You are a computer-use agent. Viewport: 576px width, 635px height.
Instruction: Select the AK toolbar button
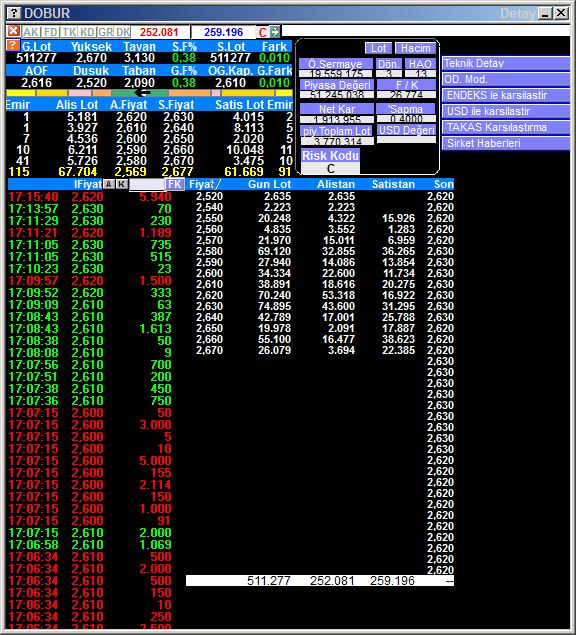pos(31,32)
